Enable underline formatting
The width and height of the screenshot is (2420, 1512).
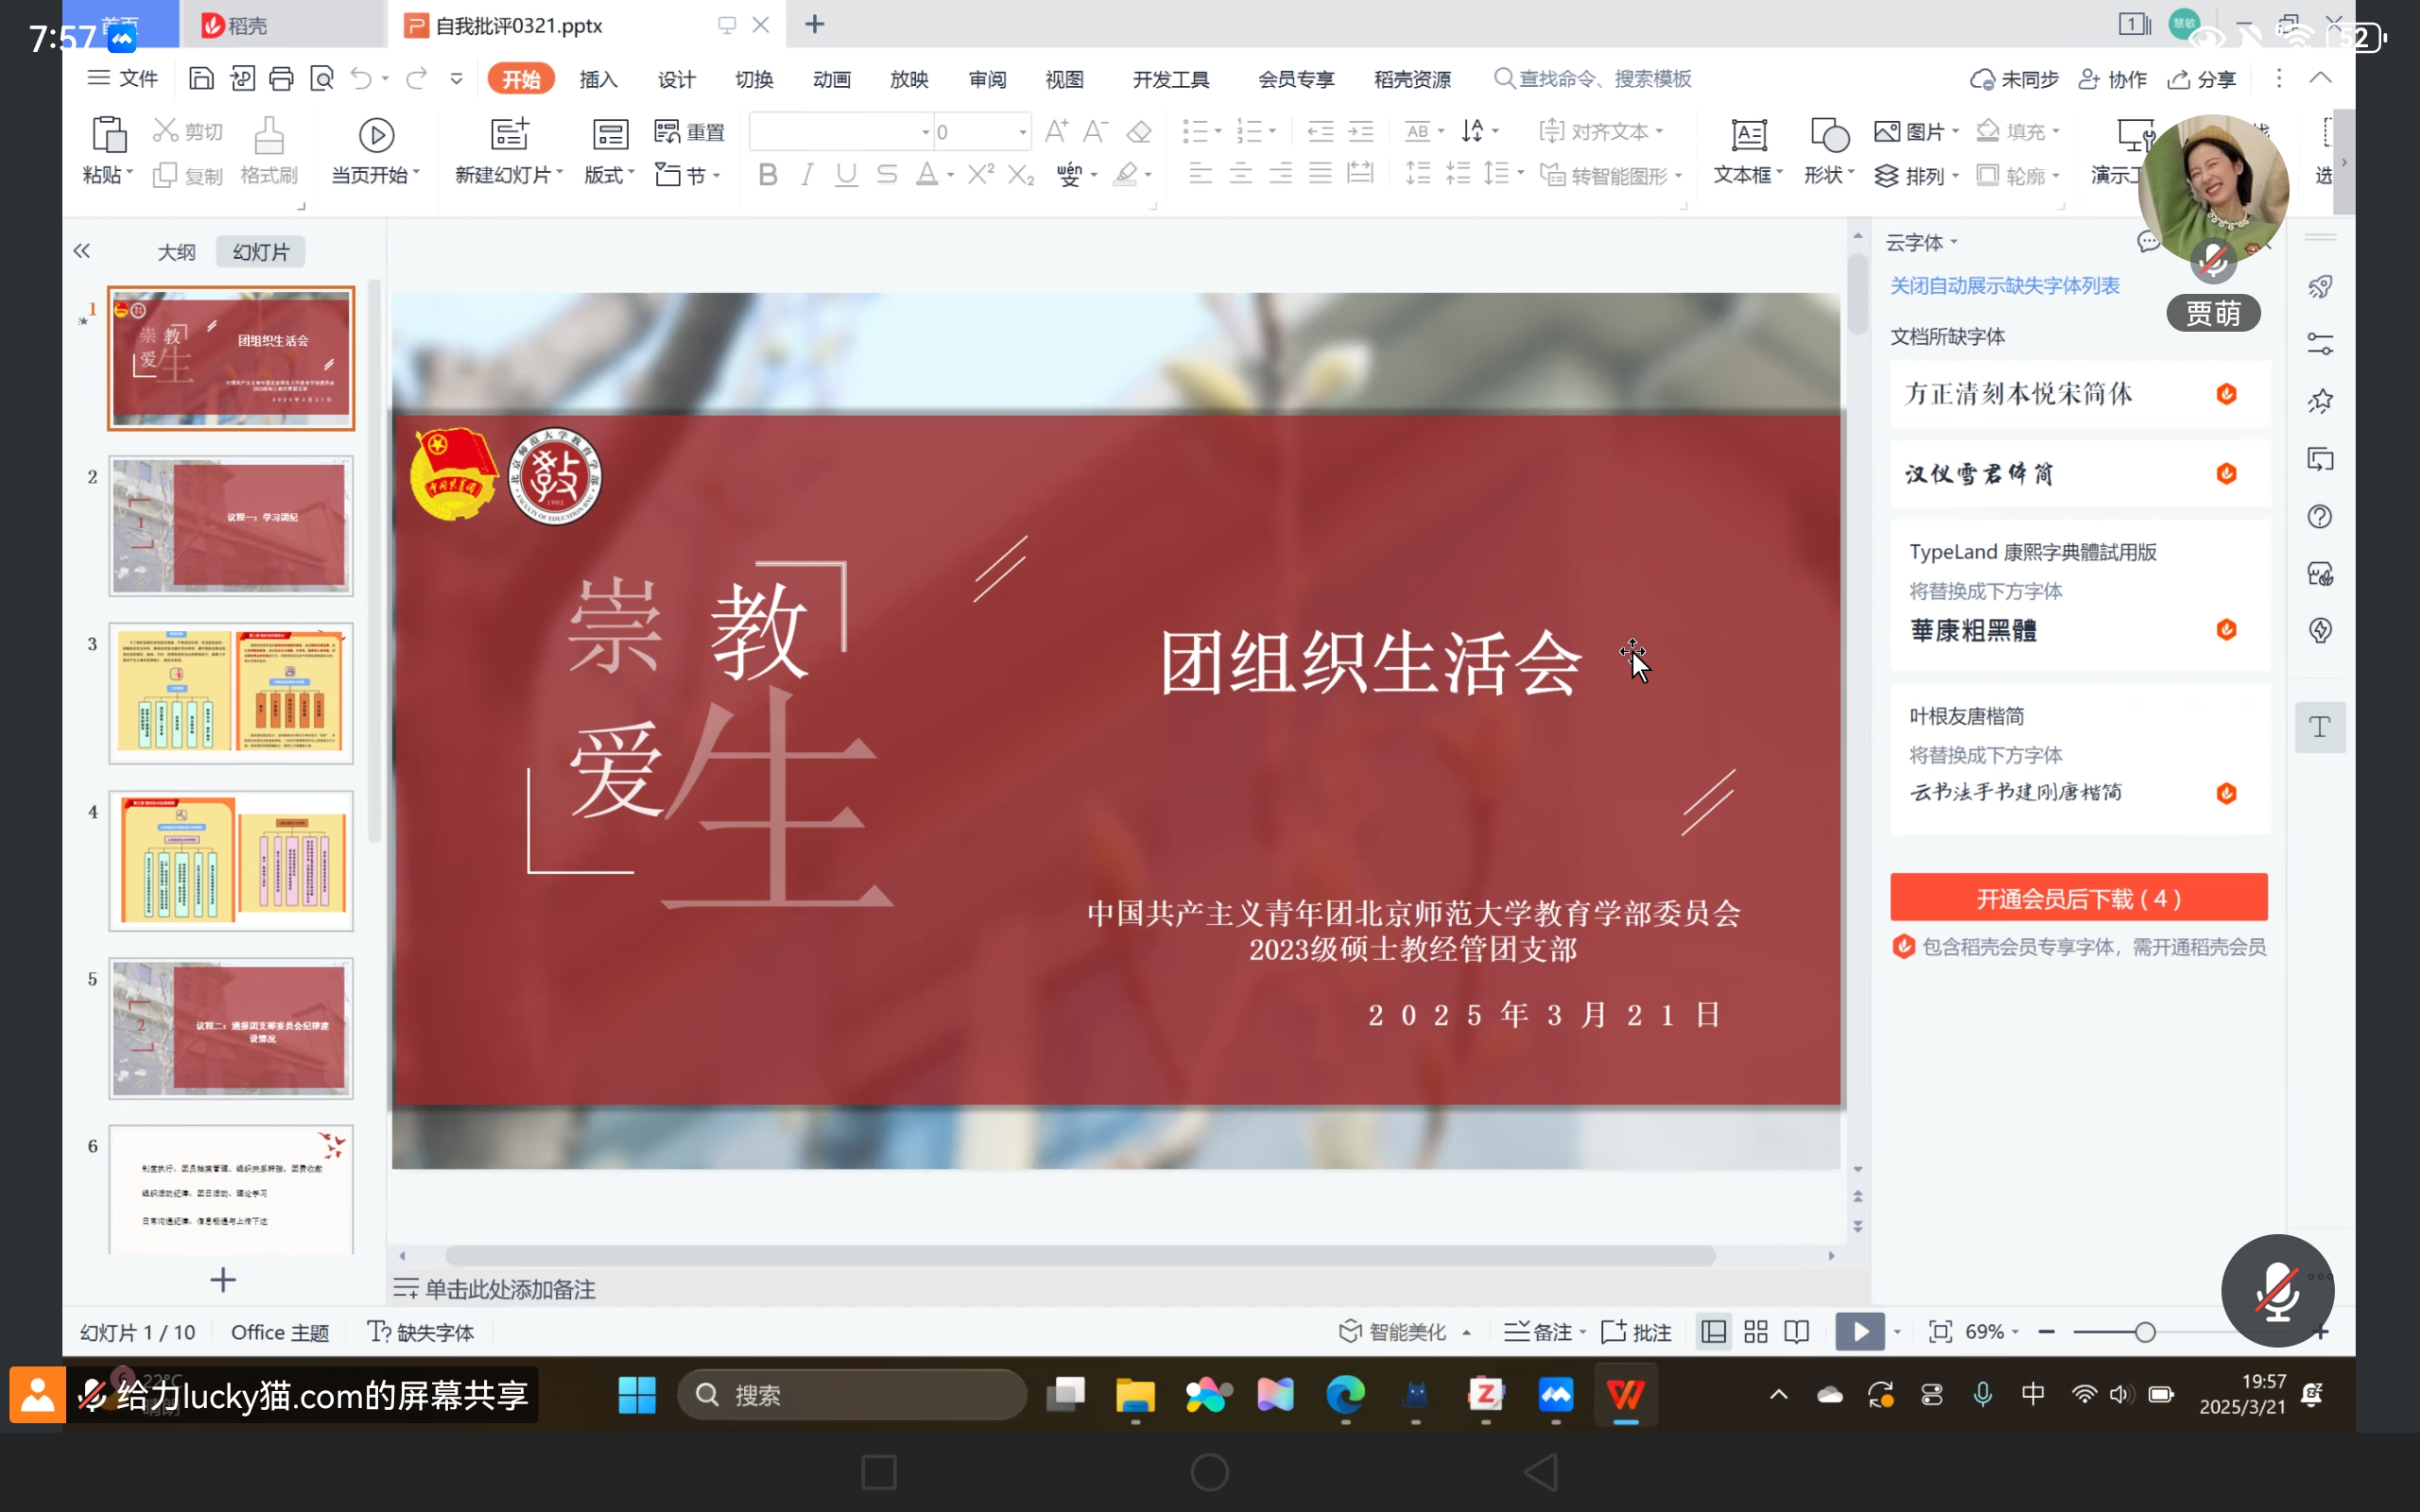[x=845, y=174]
